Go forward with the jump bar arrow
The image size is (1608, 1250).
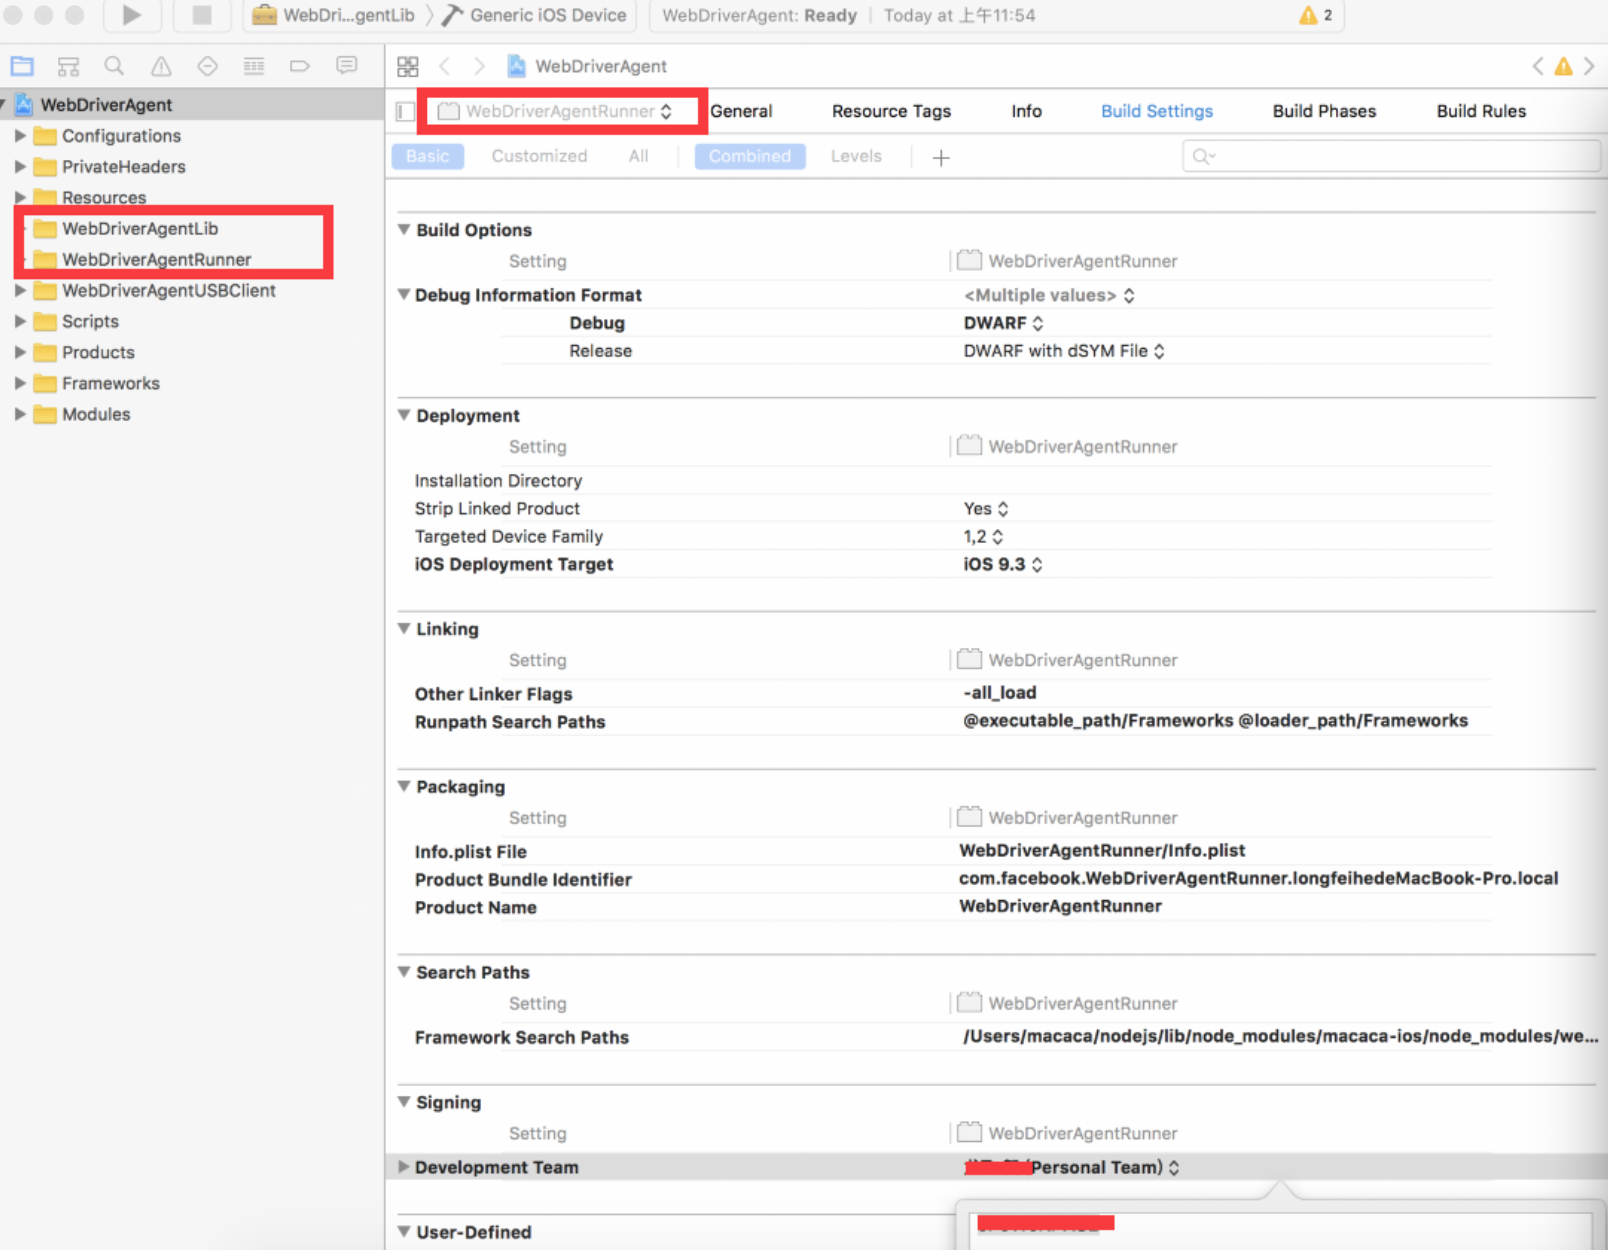coord(479,66)
